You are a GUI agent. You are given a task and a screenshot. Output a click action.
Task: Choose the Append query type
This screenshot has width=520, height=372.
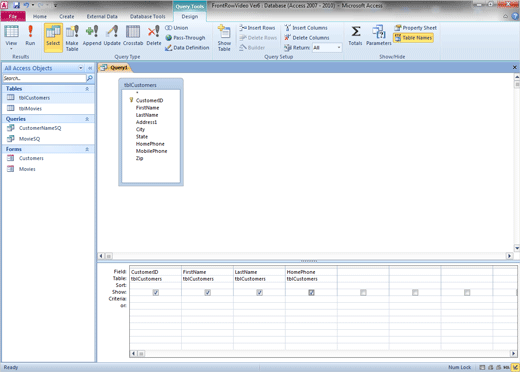92,35
